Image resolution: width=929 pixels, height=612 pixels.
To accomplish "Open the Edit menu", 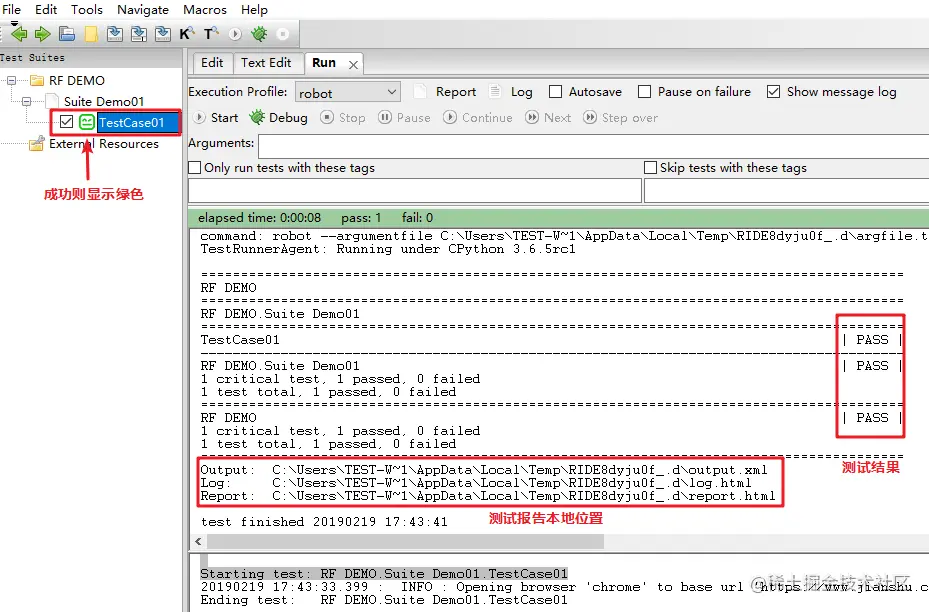I will pos(46,9).
